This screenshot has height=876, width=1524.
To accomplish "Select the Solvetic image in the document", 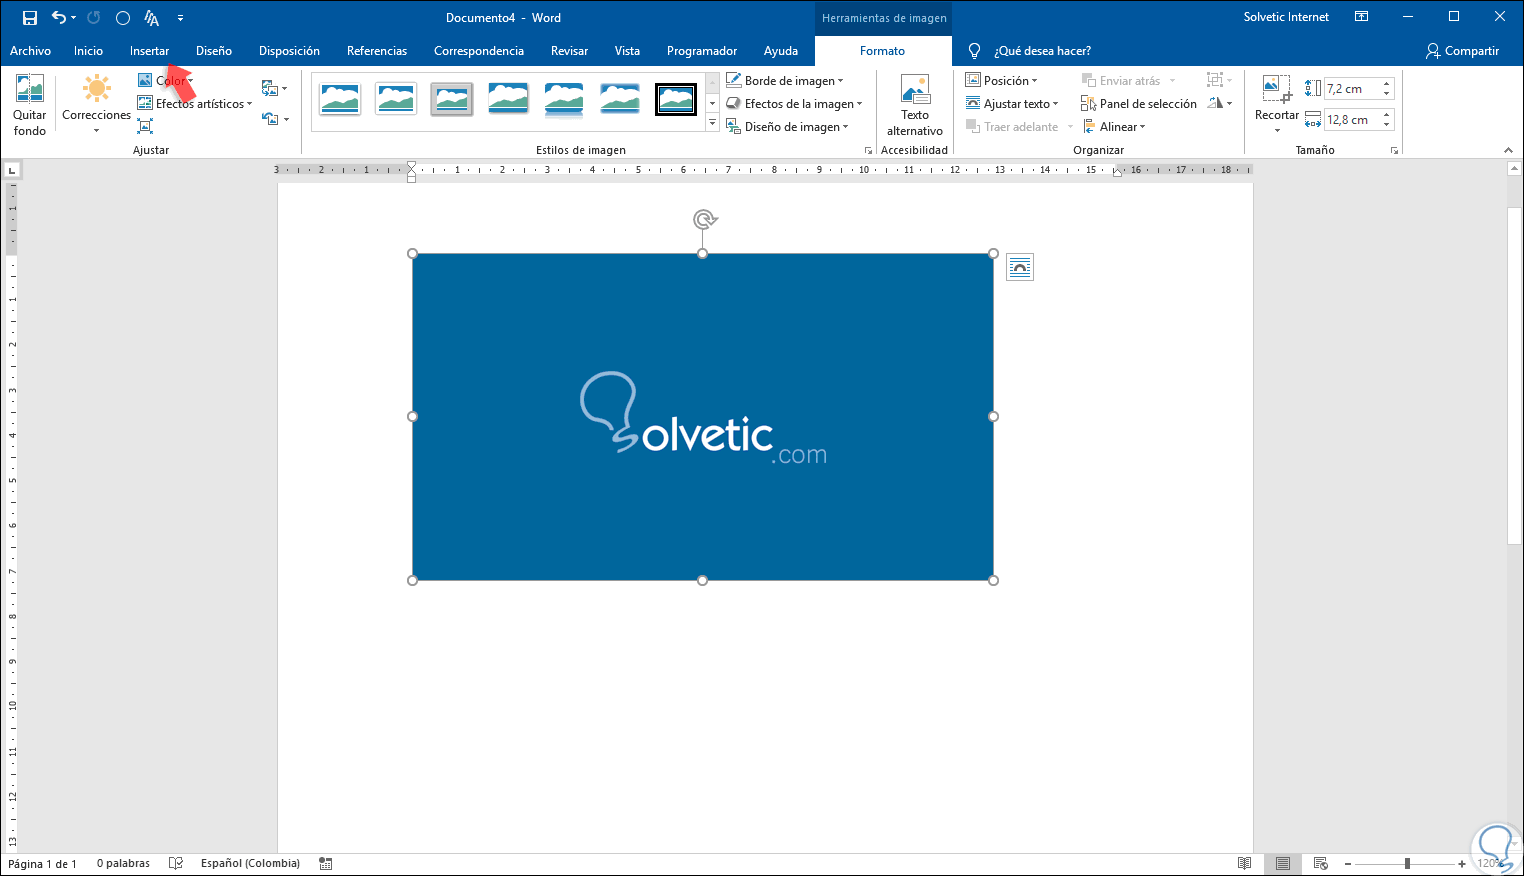I will click(x=703, y=417).
